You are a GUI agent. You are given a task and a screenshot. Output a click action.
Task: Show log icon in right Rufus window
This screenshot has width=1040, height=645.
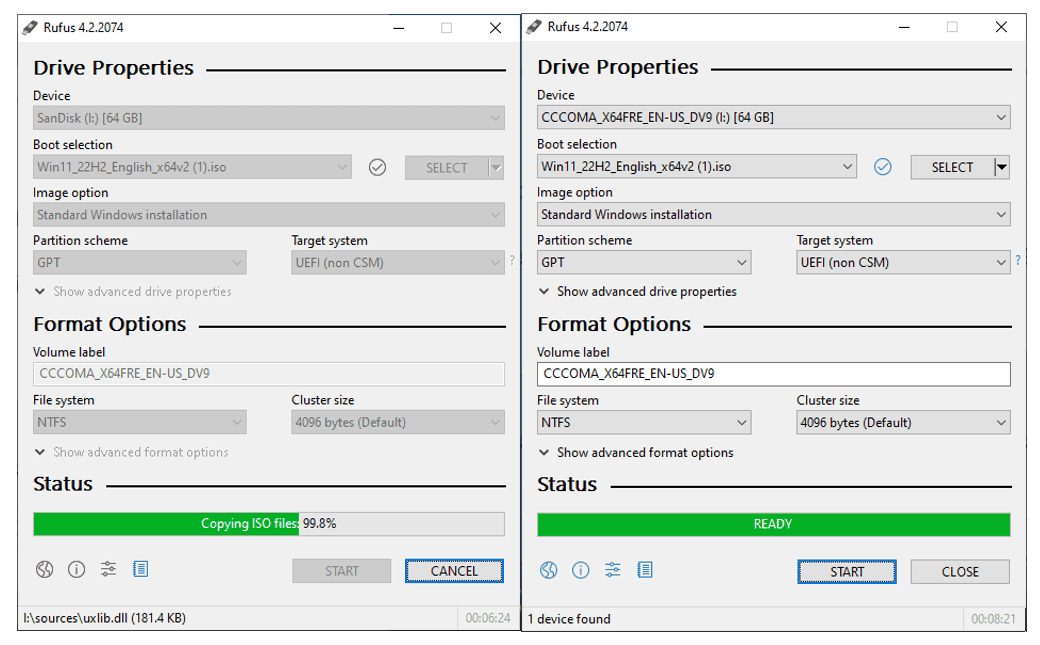point(645,569)
